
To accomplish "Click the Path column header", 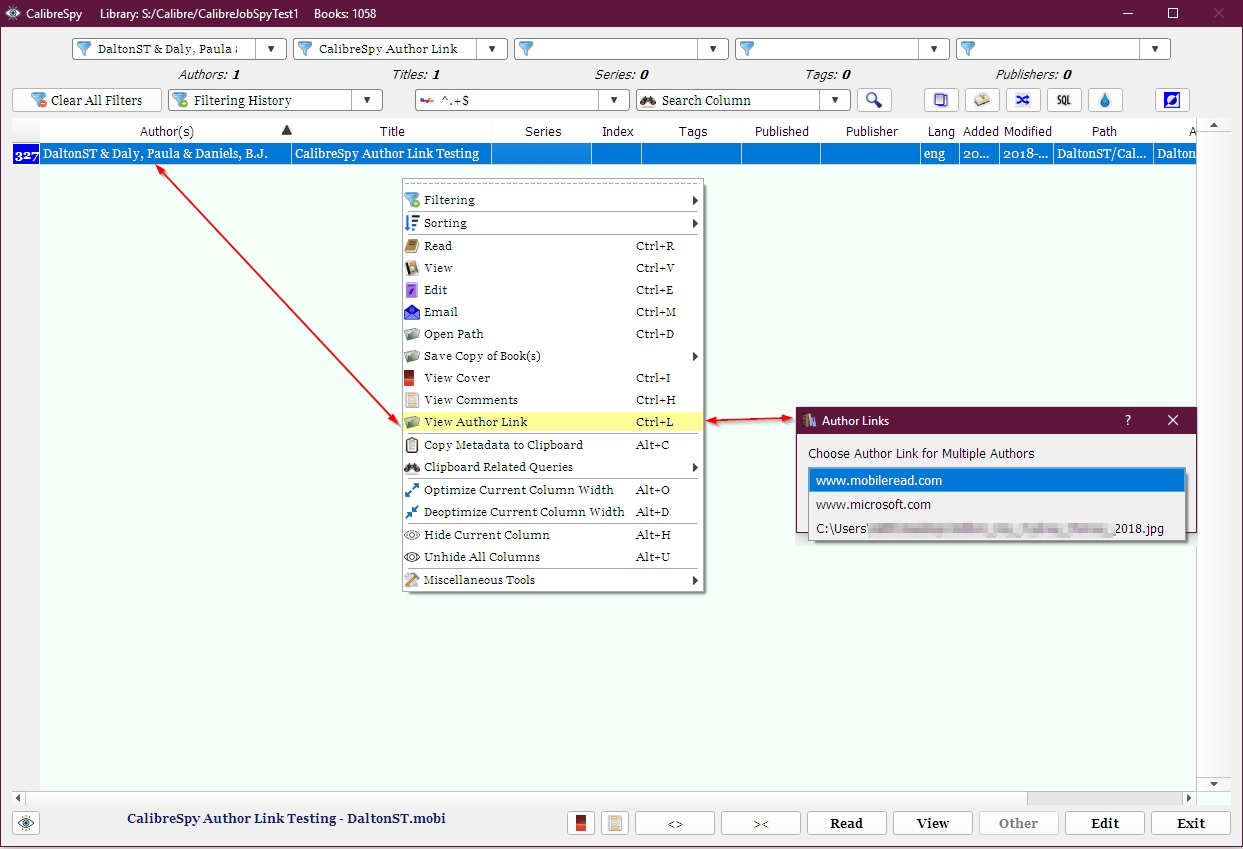I will click(x=1104, y=131).
